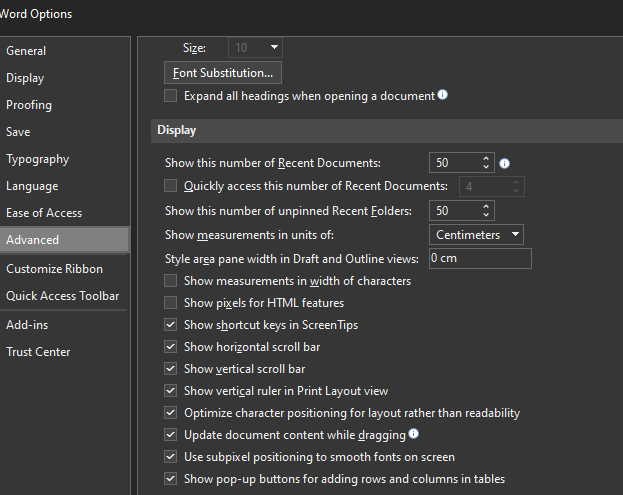Increase Recent Documents number with up arrow
The width and height of the screenshot is (623, 495).
coord(486,159)
